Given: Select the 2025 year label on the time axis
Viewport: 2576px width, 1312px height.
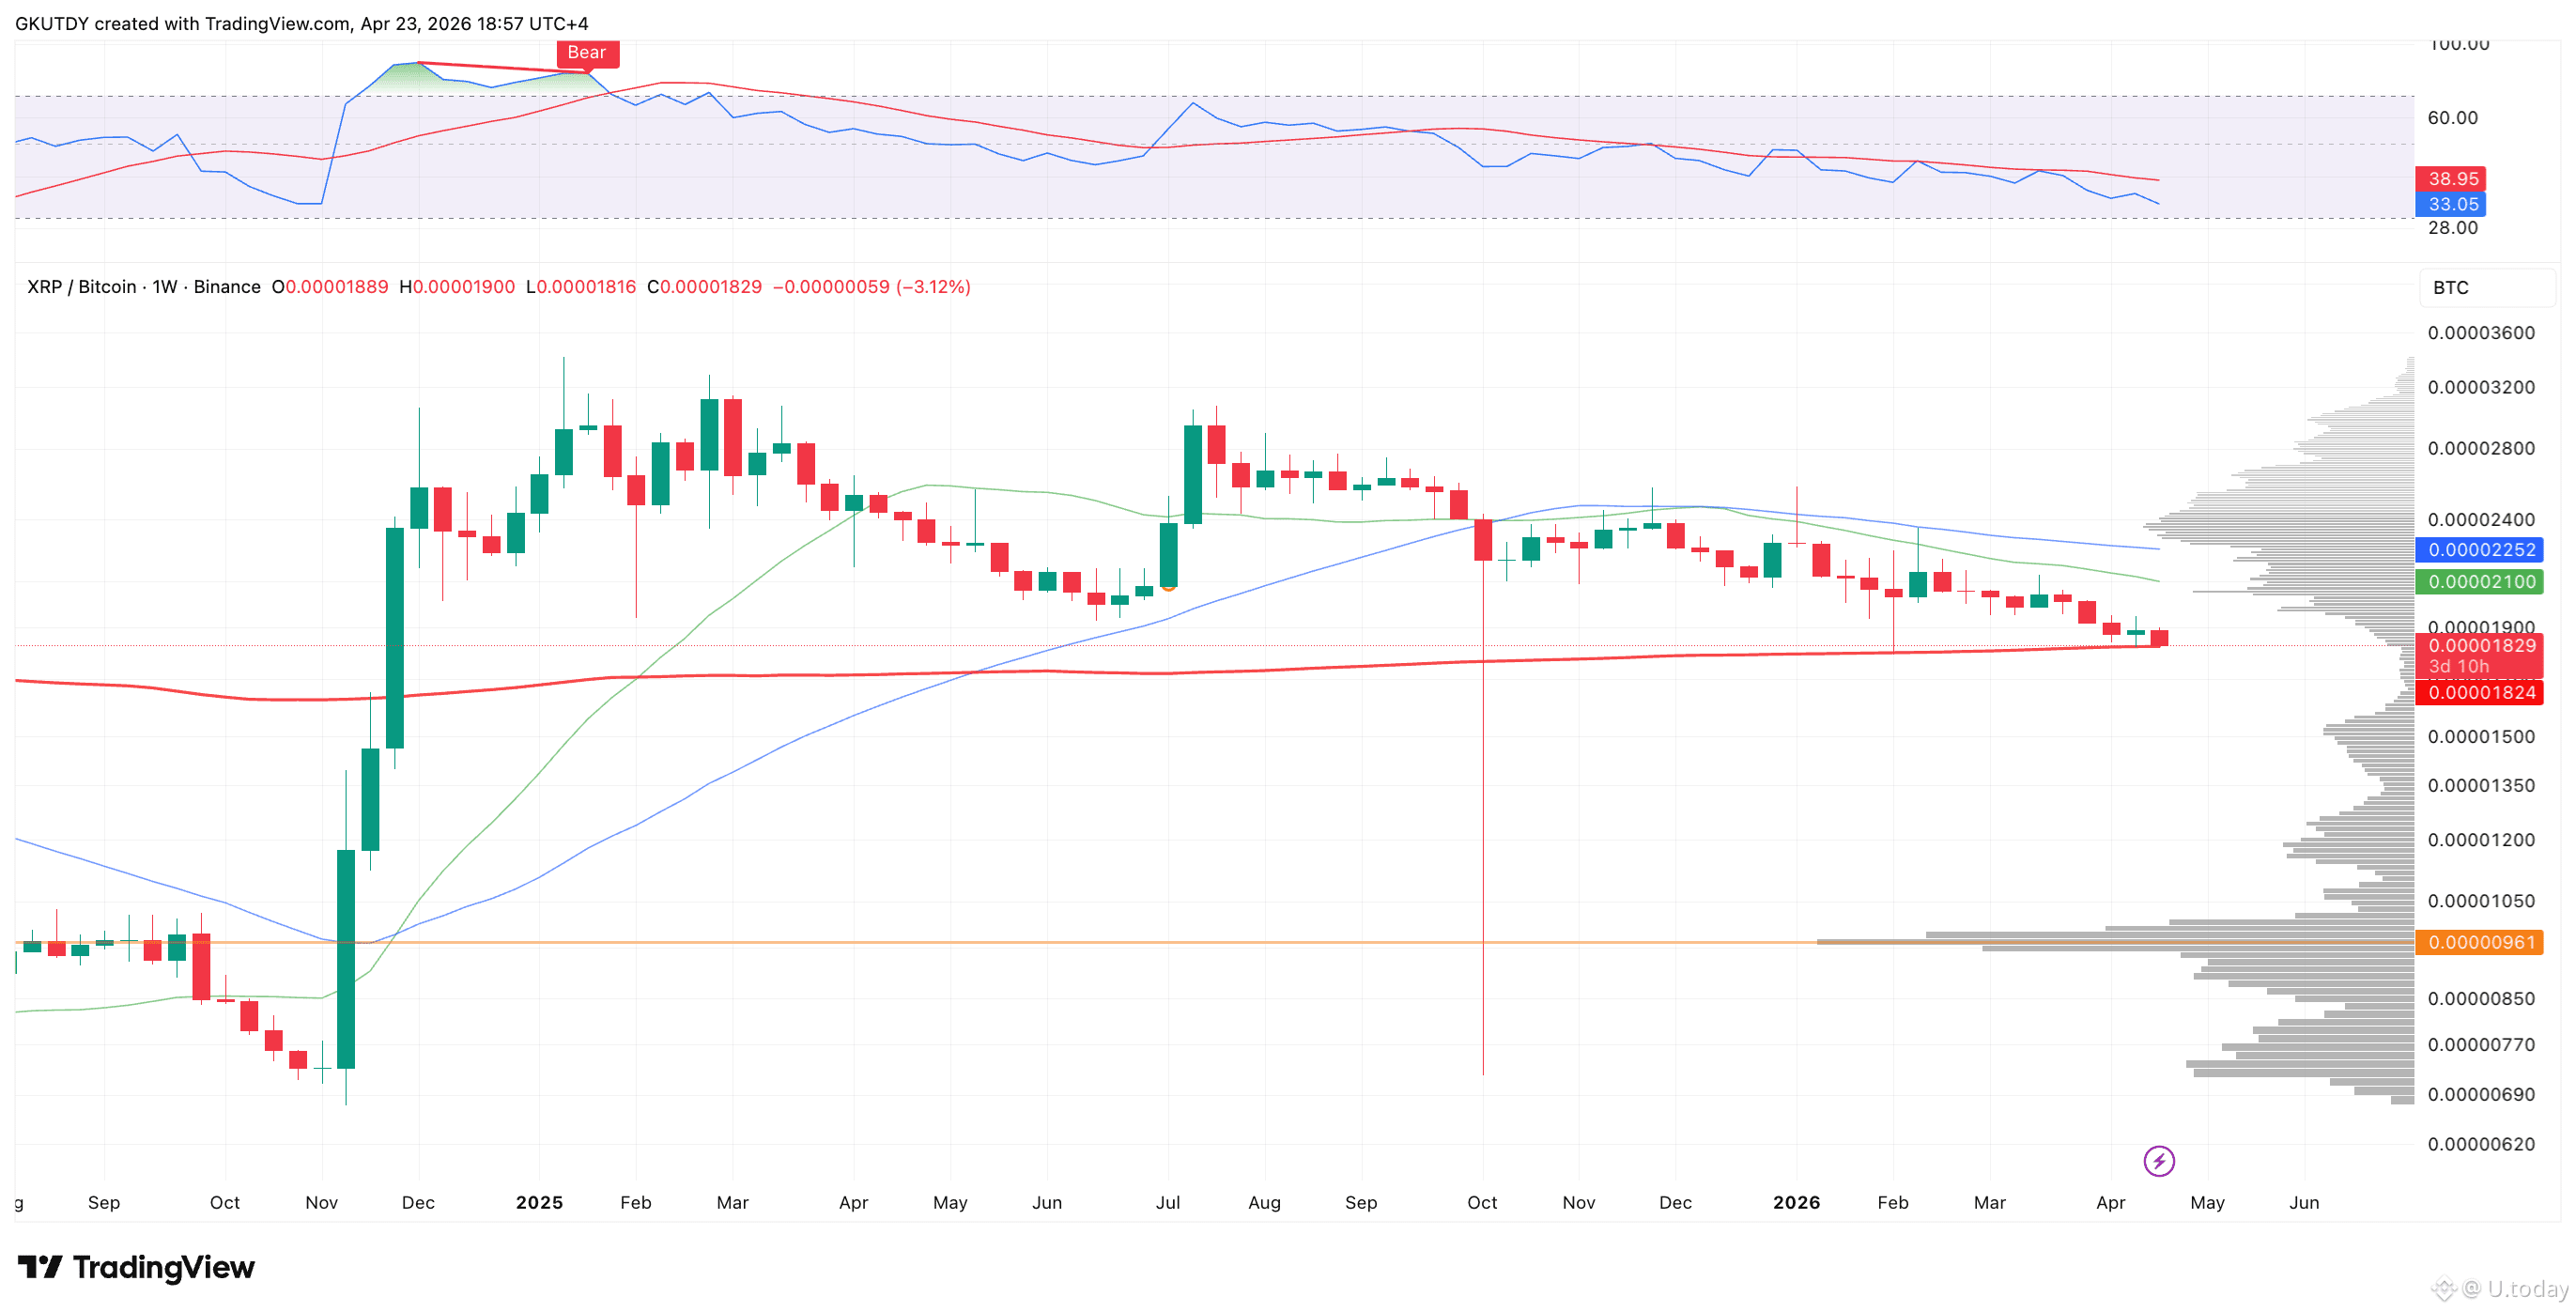Looking at the screenshot, I should tap(540, 1203).
